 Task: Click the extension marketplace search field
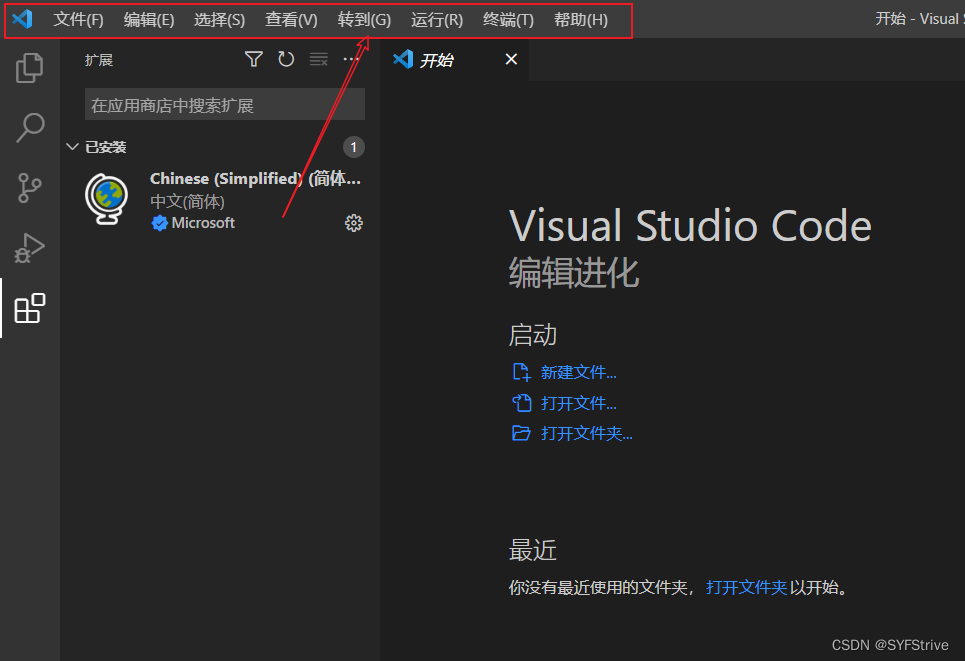click(x=225, y=104)
